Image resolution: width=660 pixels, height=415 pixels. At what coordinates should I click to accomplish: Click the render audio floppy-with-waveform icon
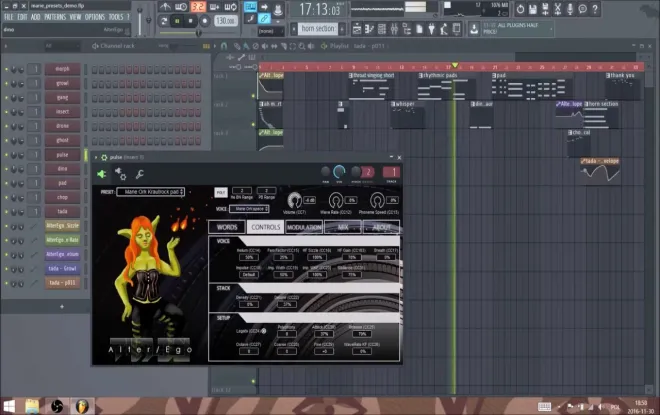pos(545,9)
